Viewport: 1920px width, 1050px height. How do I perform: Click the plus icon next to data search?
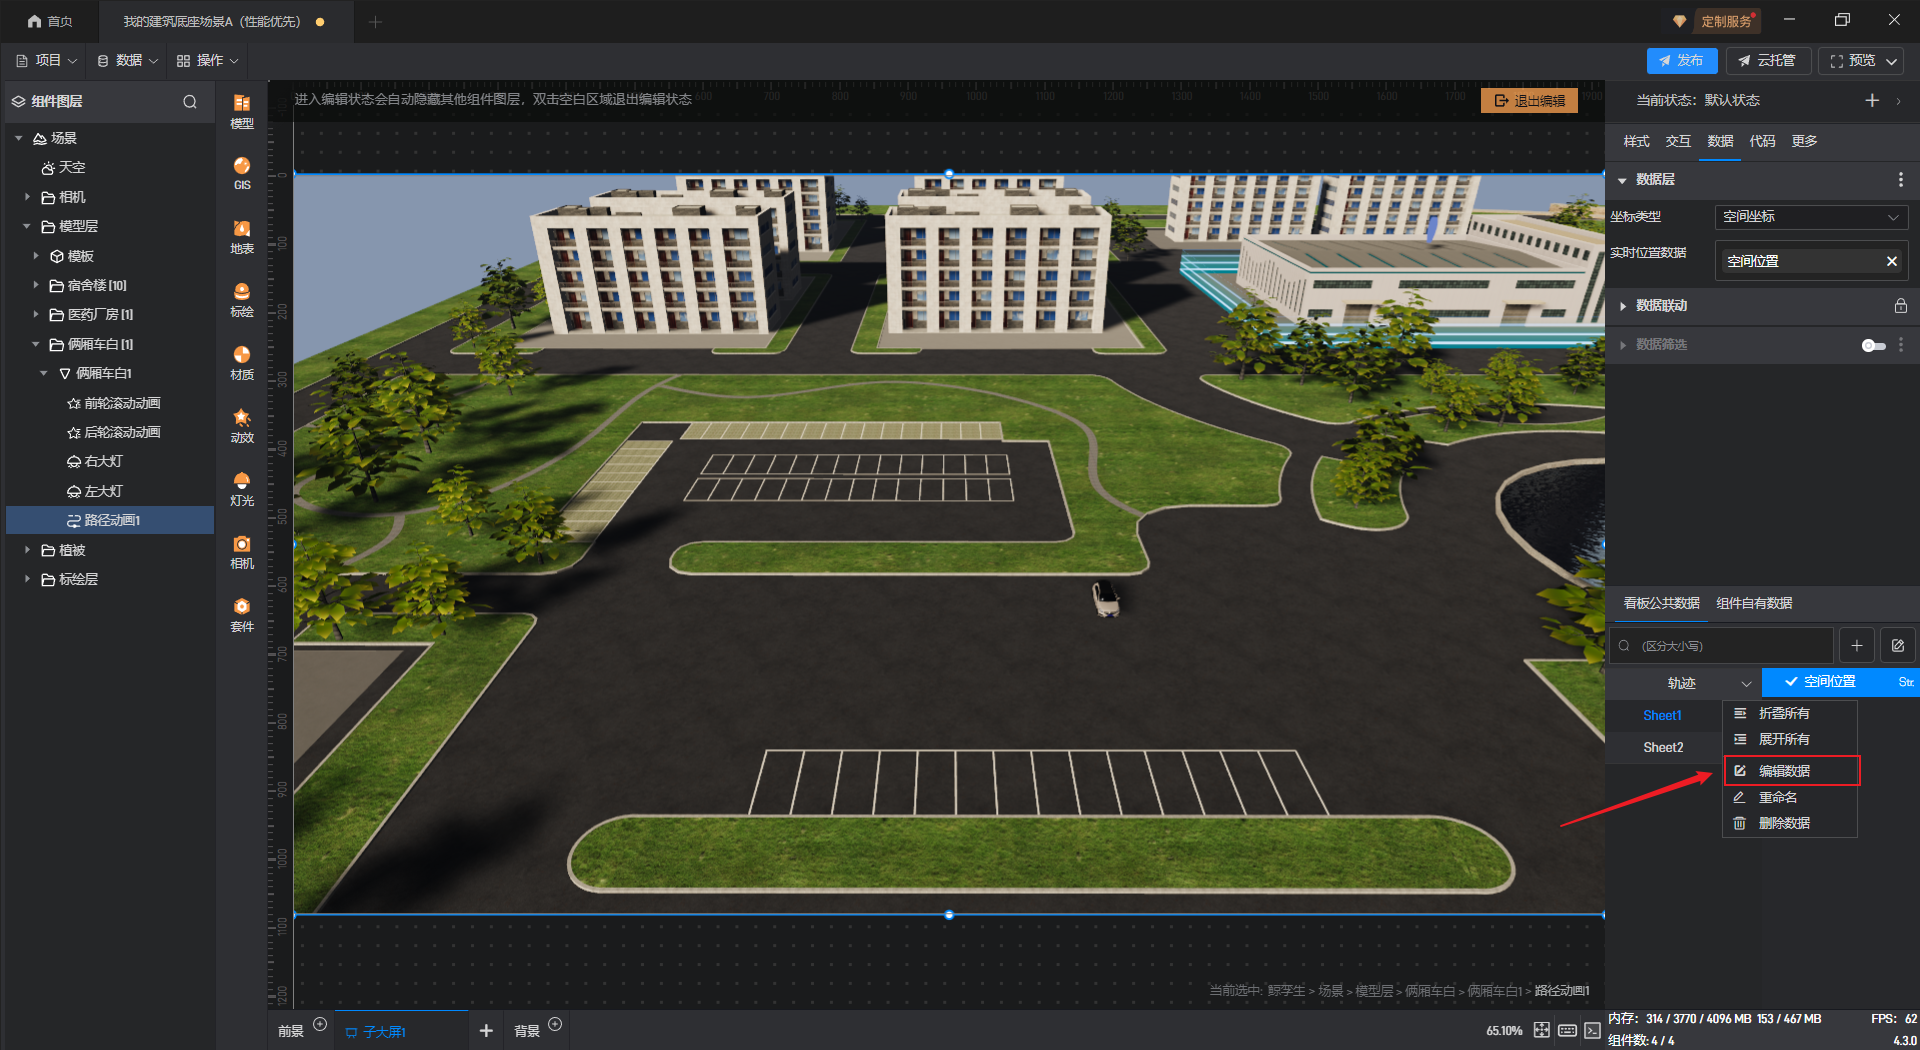click(1857, 646)
